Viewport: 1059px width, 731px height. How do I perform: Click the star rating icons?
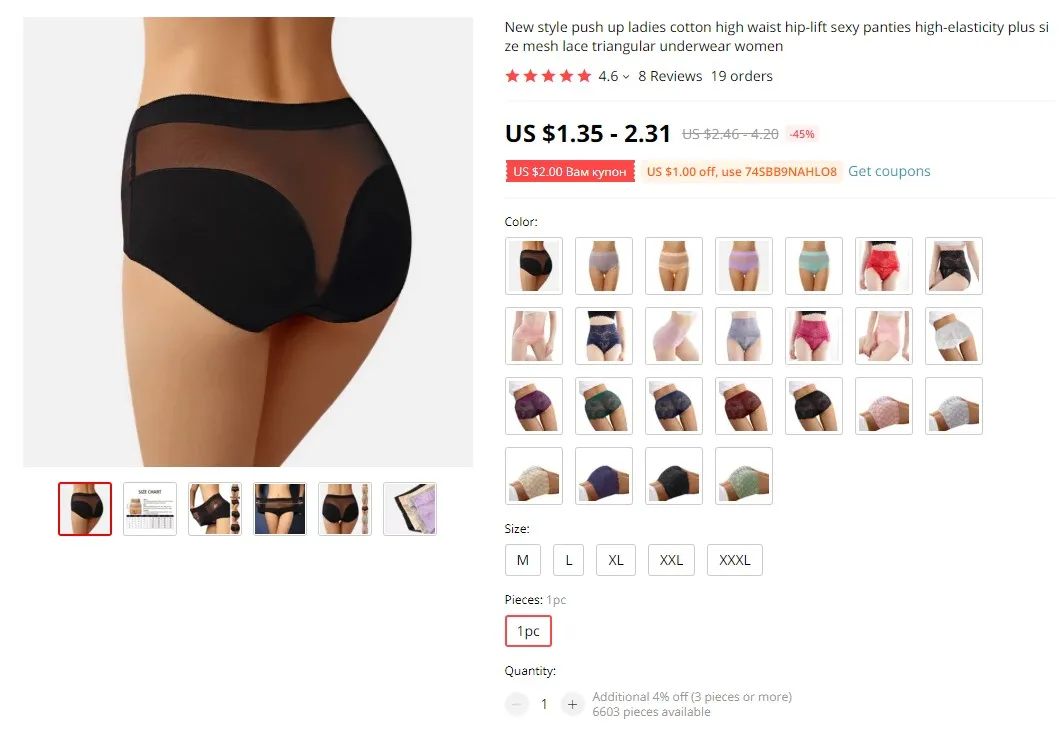tap(548, 76)
